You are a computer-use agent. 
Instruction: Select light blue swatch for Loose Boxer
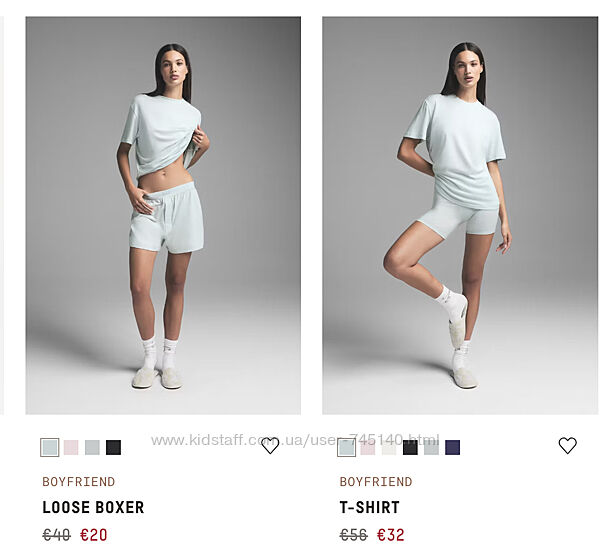point(50,447)
